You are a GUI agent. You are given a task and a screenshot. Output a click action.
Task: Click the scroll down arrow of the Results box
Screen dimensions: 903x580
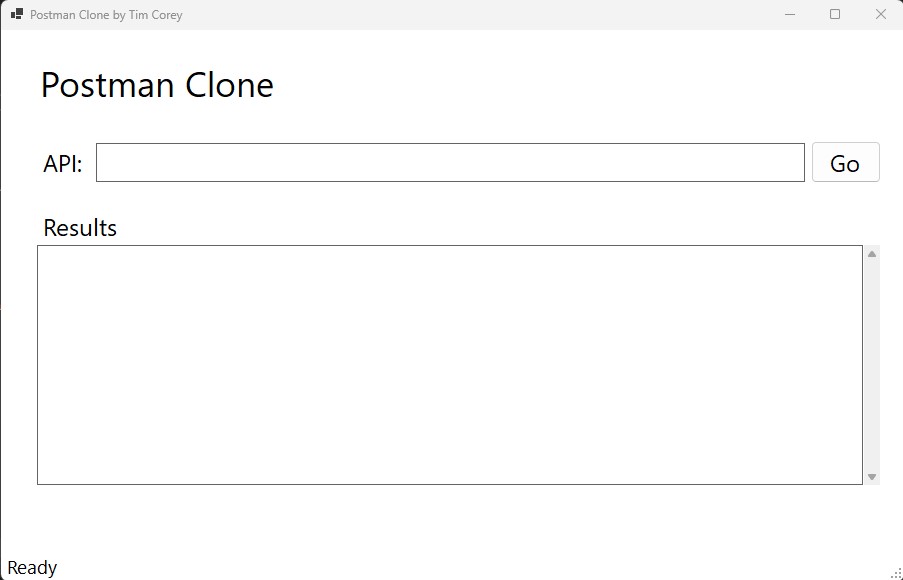tap(872, 477)
